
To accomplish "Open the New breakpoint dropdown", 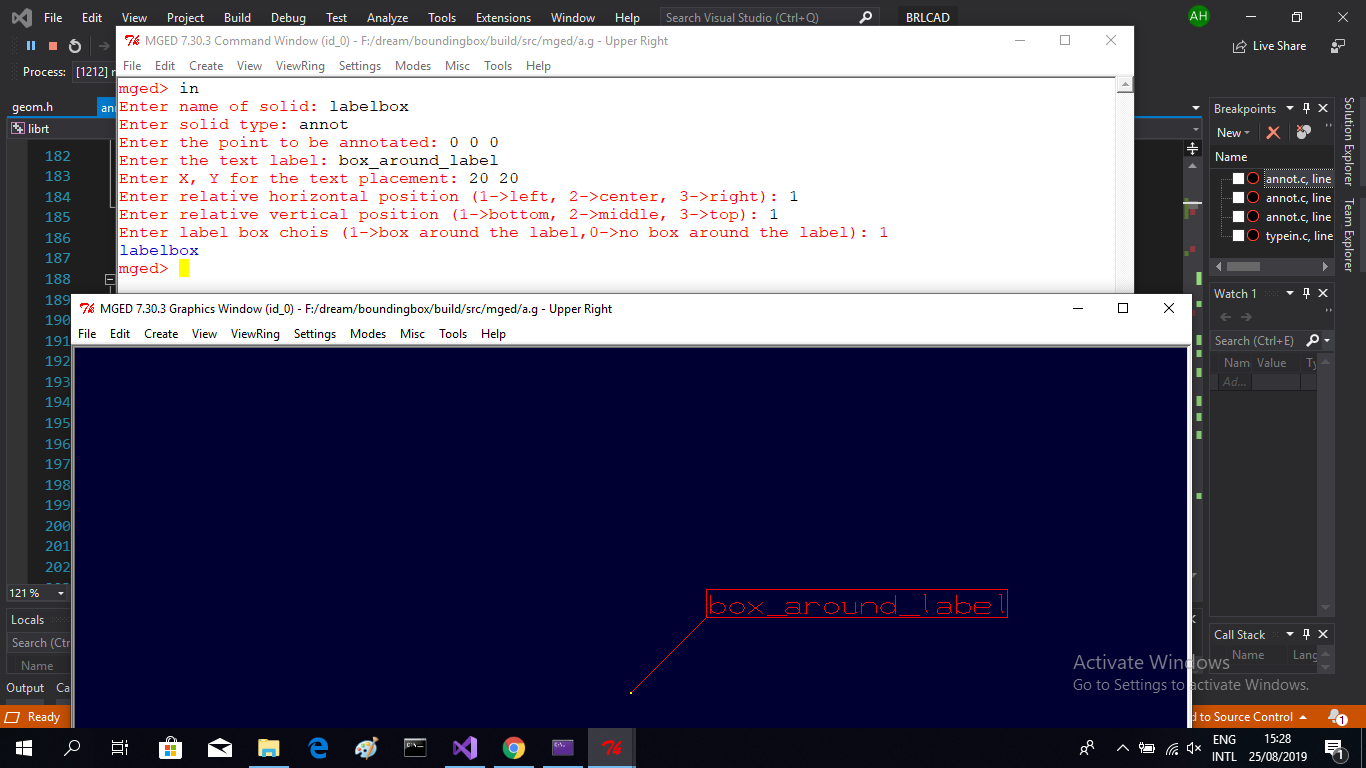I will pos(1233,132).
